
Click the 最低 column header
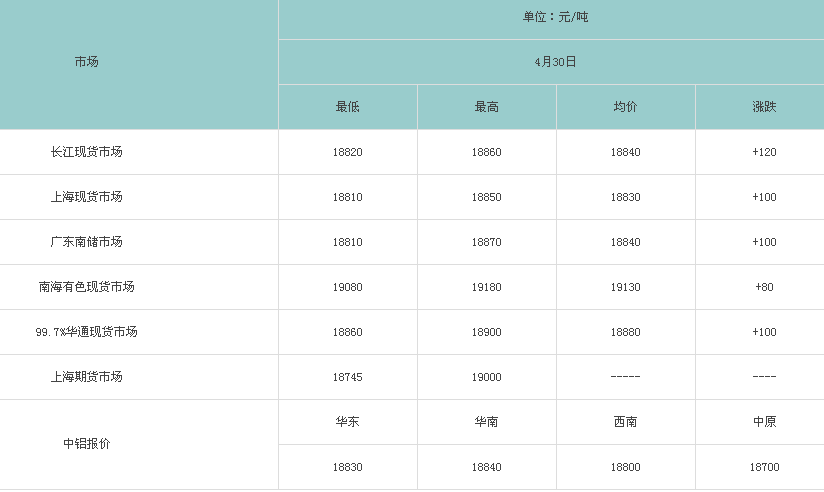click(347, 107)
